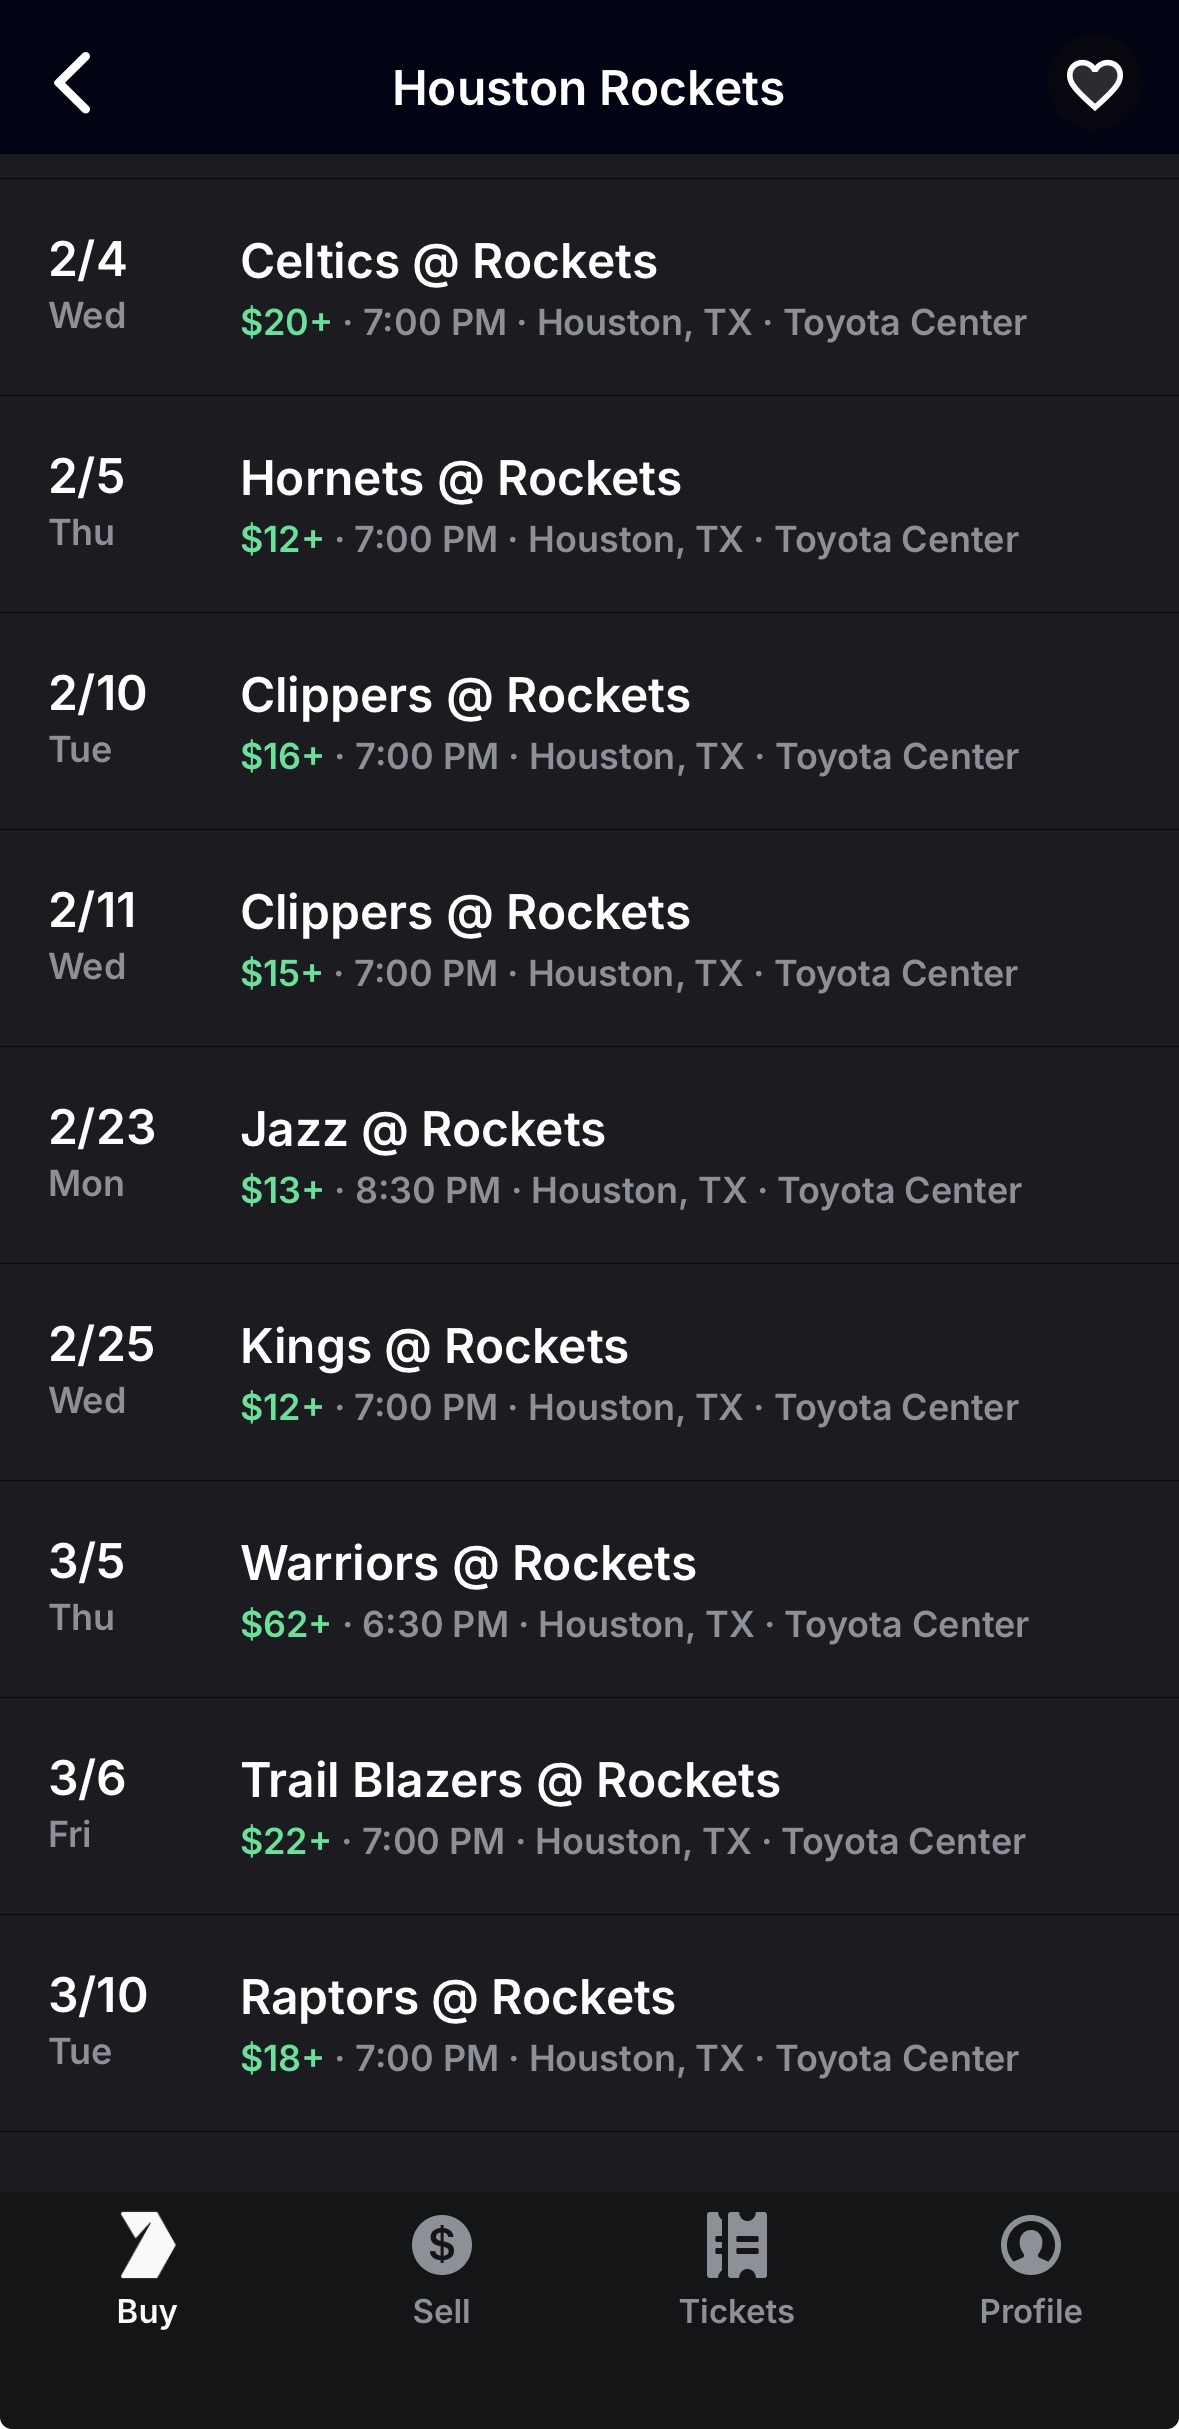This screenshot has height=2429, width=1179.
Task: Tap the $62+ Warriors price
Action: 285,1625
